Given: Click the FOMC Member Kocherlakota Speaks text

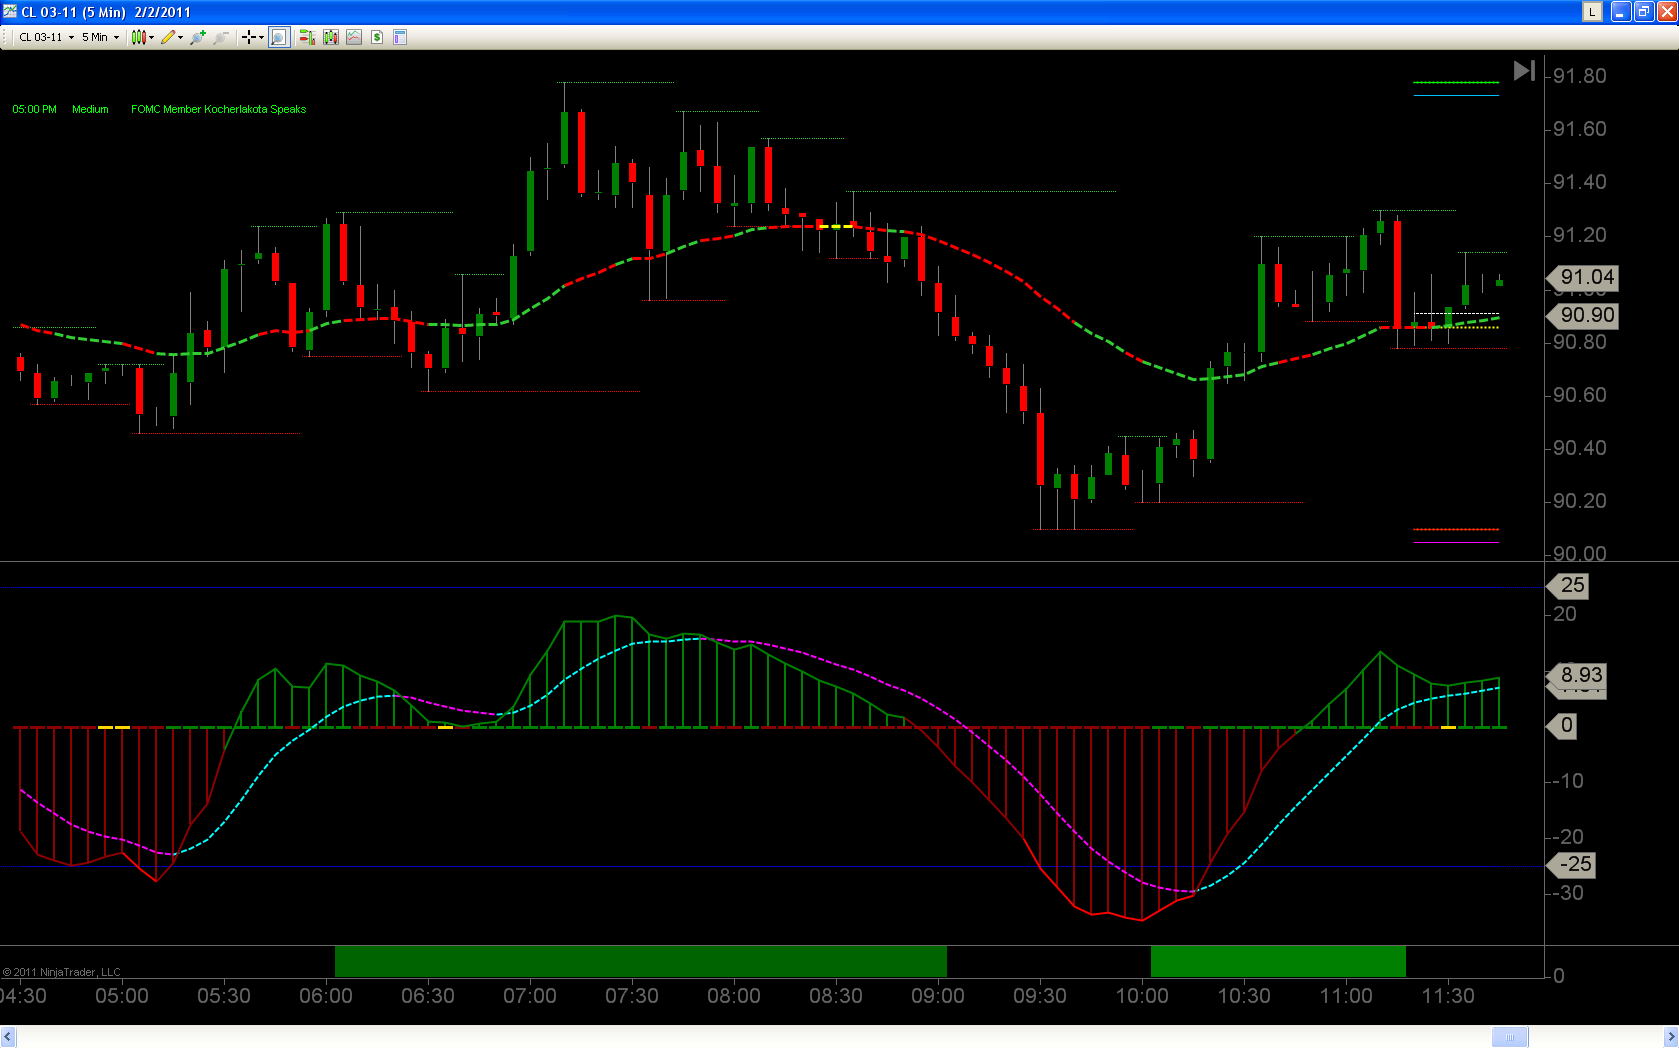Looking at the screenshot, I should click(x=218, y=109).
